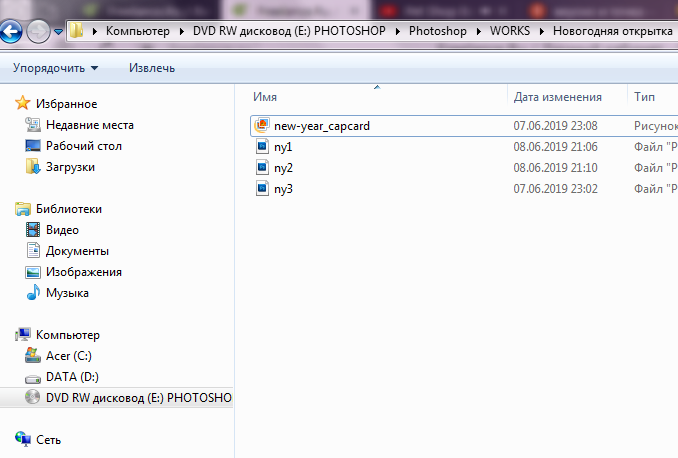The width and height of the screenshot is (678, 458).
Task: Open recent pages dropdown next to Forward
Action: (58, 32)
